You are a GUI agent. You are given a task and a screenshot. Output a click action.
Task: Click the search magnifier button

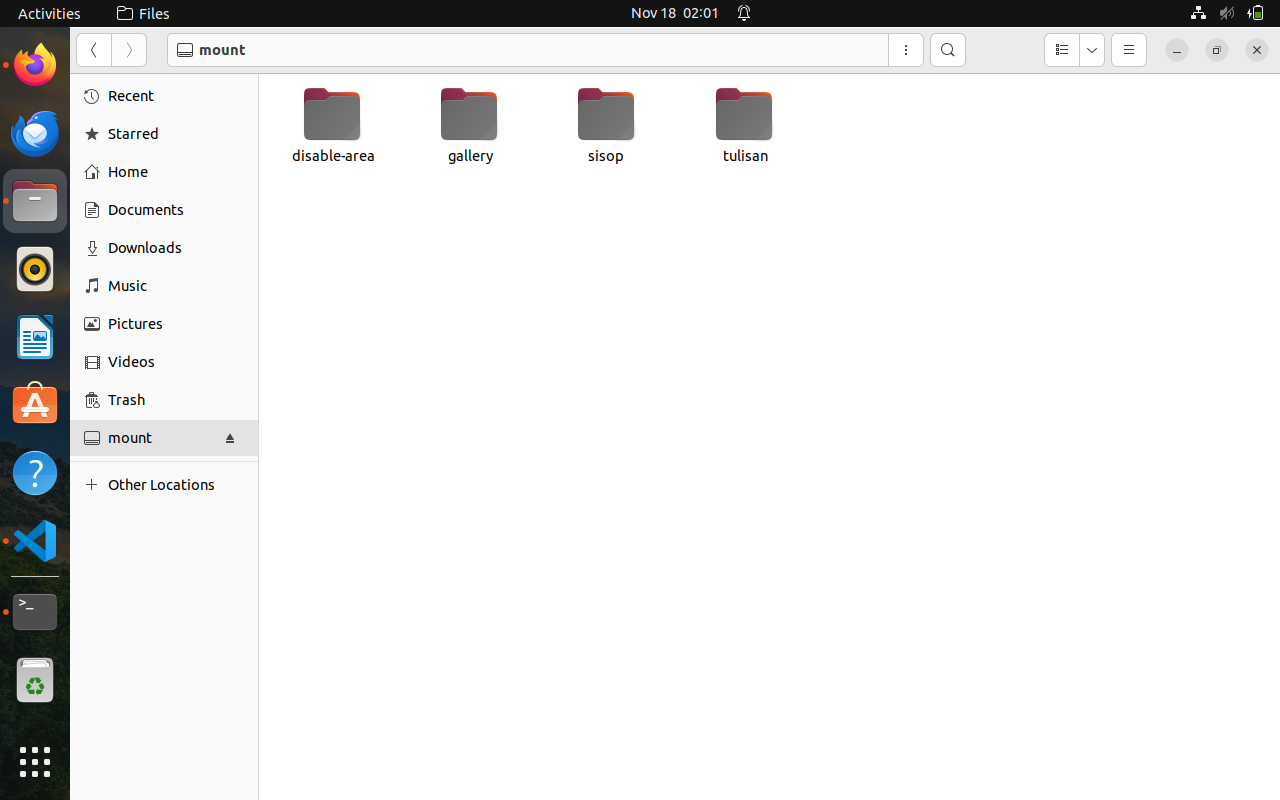tap(948, 50)
